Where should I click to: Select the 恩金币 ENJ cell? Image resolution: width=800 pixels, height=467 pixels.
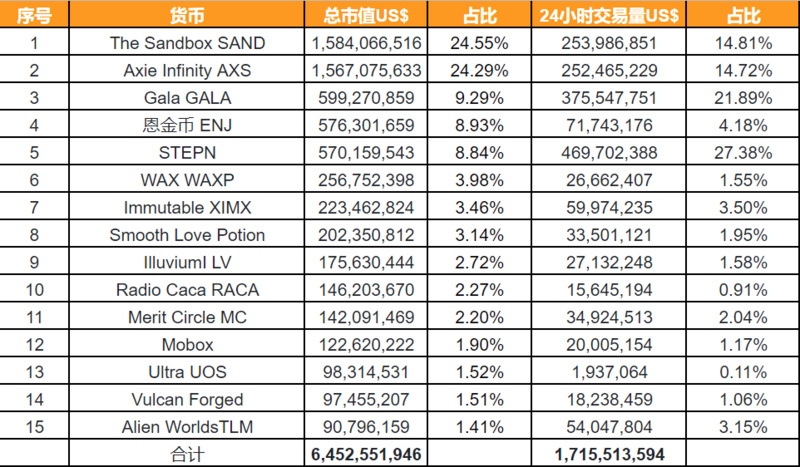(x=187, y=126)
